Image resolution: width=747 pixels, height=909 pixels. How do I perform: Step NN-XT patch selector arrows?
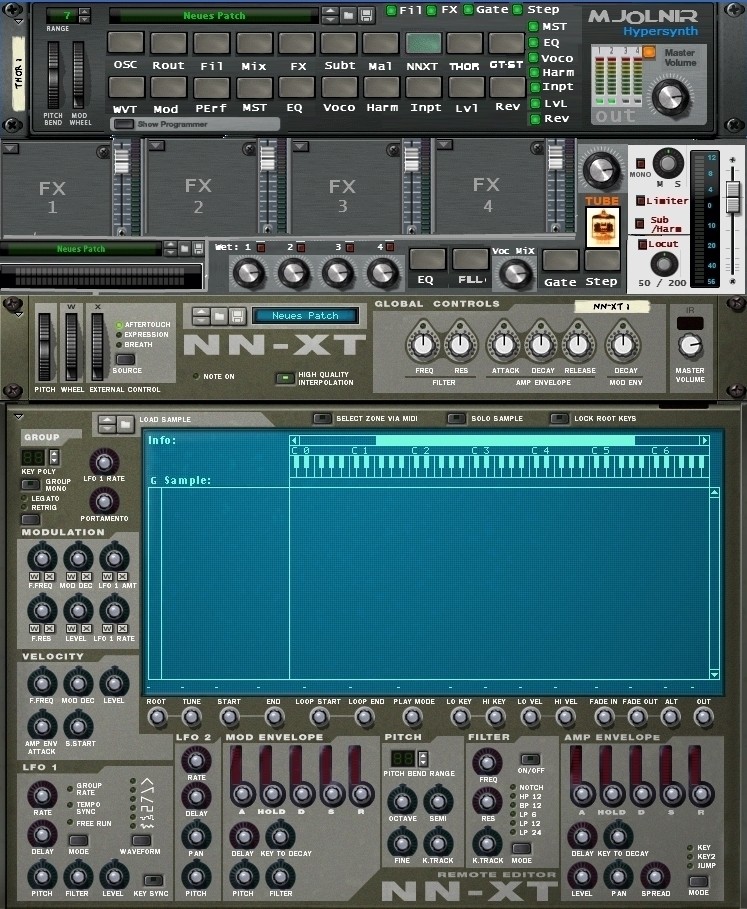[x=201, y=316]
